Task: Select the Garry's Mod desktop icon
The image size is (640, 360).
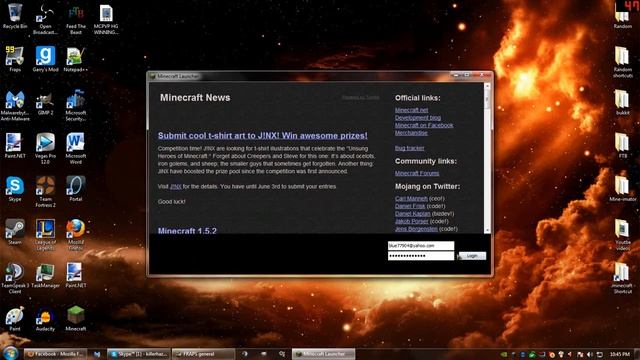Action: [45, 59]
